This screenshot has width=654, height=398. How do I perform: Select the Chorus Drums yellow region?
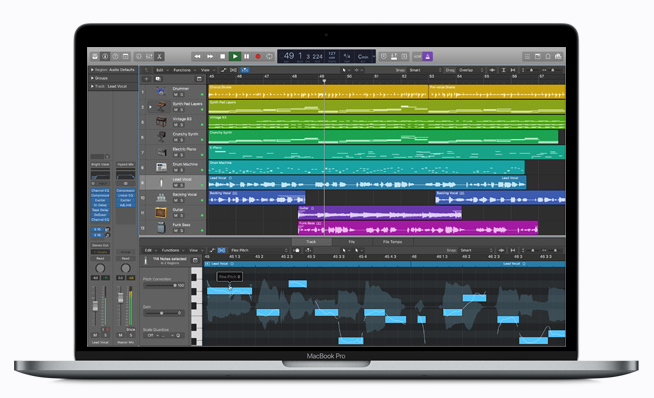click(x=318, y=92)
